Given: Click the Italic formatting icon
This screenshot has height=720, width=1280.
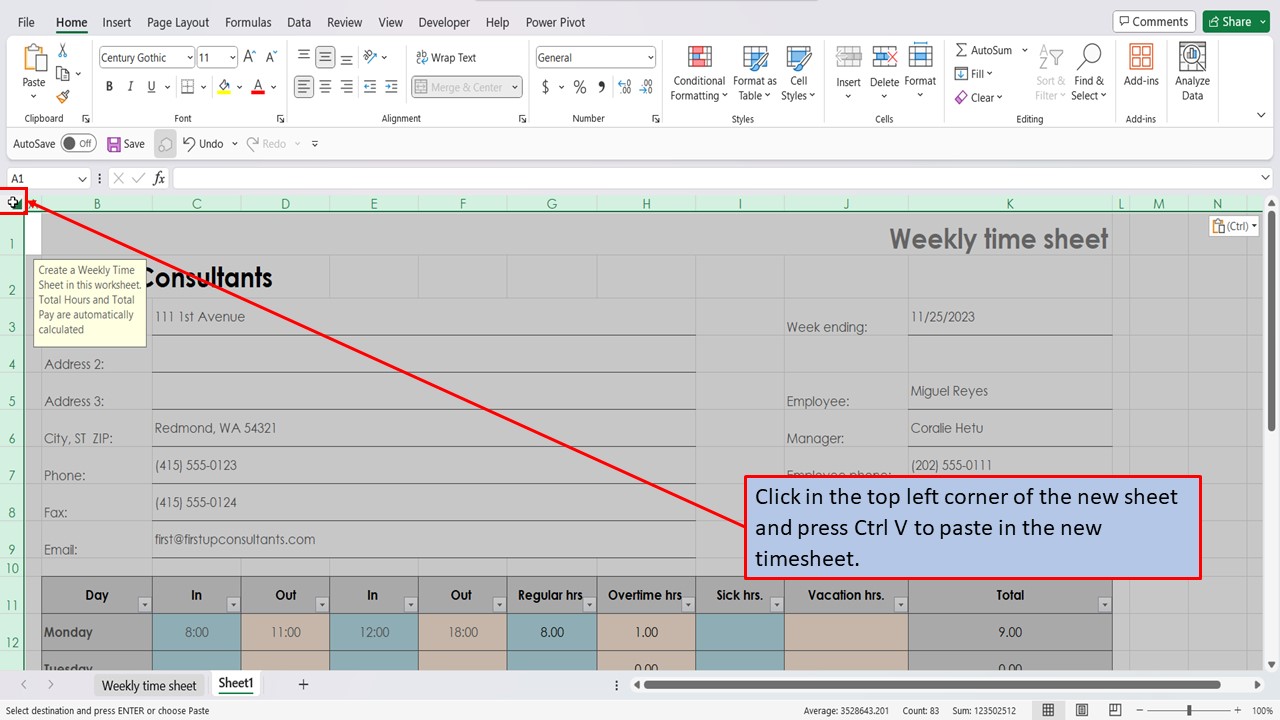Looking at the screenshot, I should pyautogui.click(x=130, y=86).
